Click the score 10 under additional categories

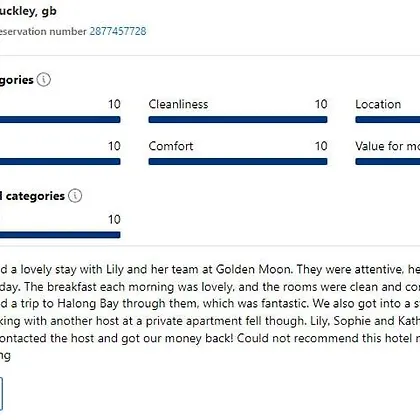tap(114, 220)
